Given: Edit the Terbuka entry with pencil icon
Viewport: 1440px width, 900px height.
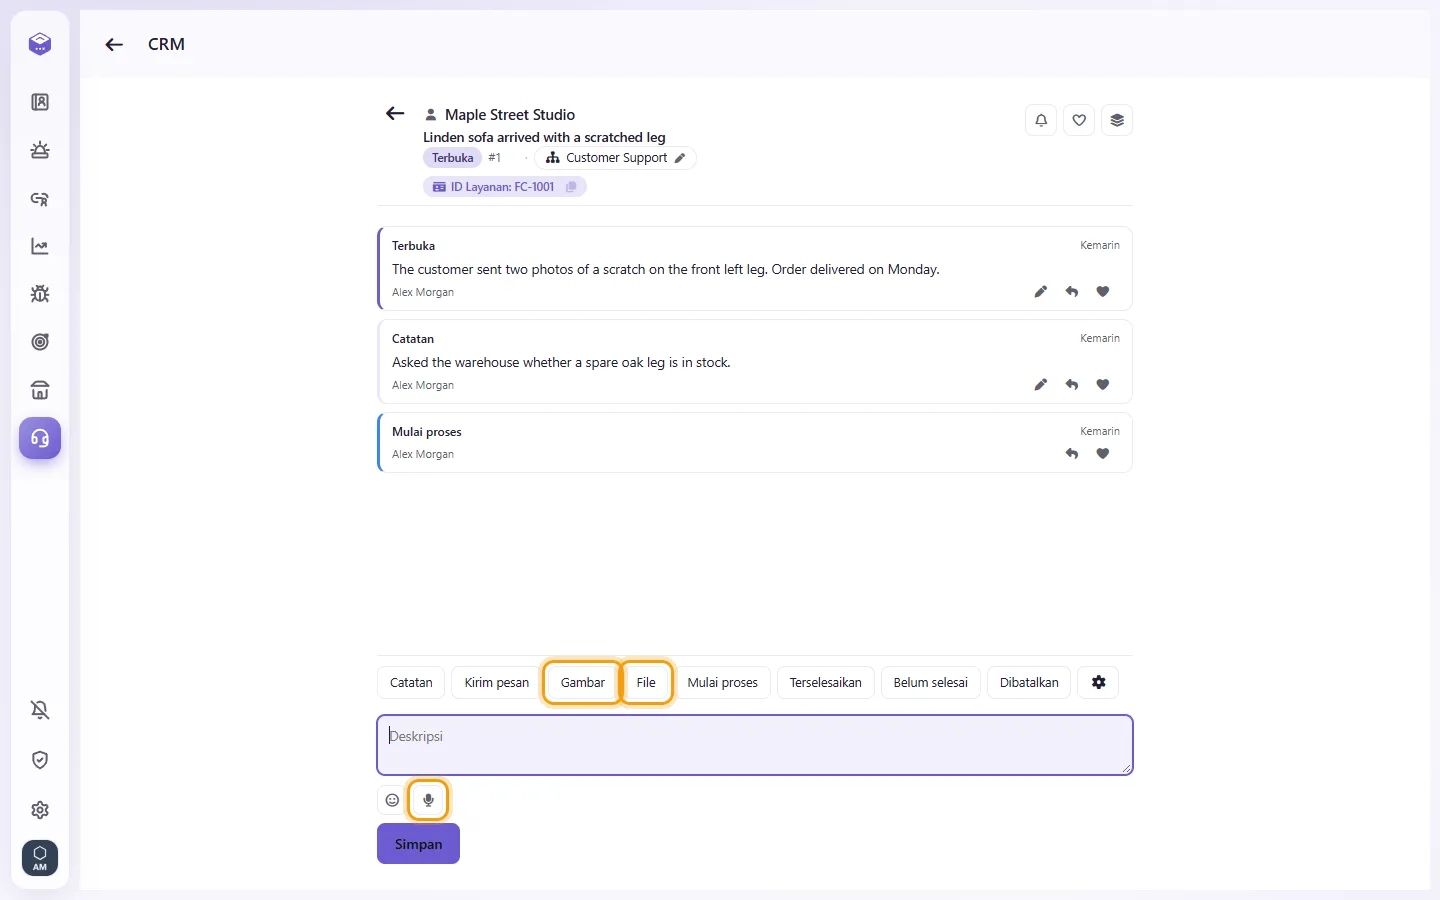Looking at the screenshot, I should point(1041,292).
